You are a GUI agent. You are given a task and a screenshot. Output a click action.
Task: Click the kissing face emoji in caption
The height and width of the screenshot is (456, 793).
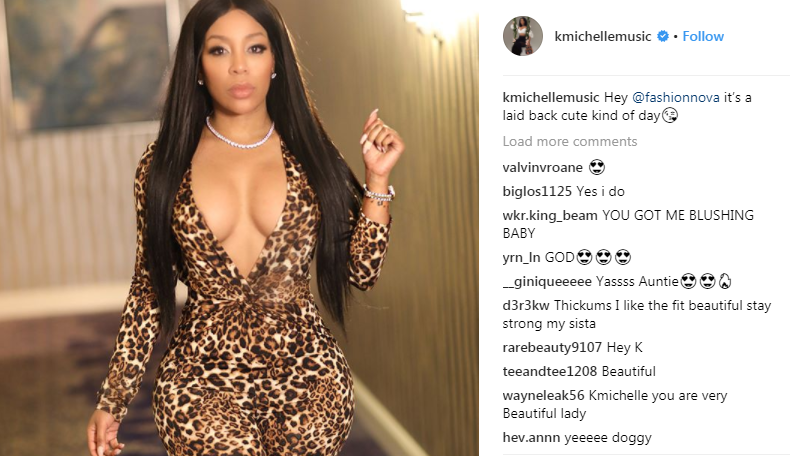670,116
